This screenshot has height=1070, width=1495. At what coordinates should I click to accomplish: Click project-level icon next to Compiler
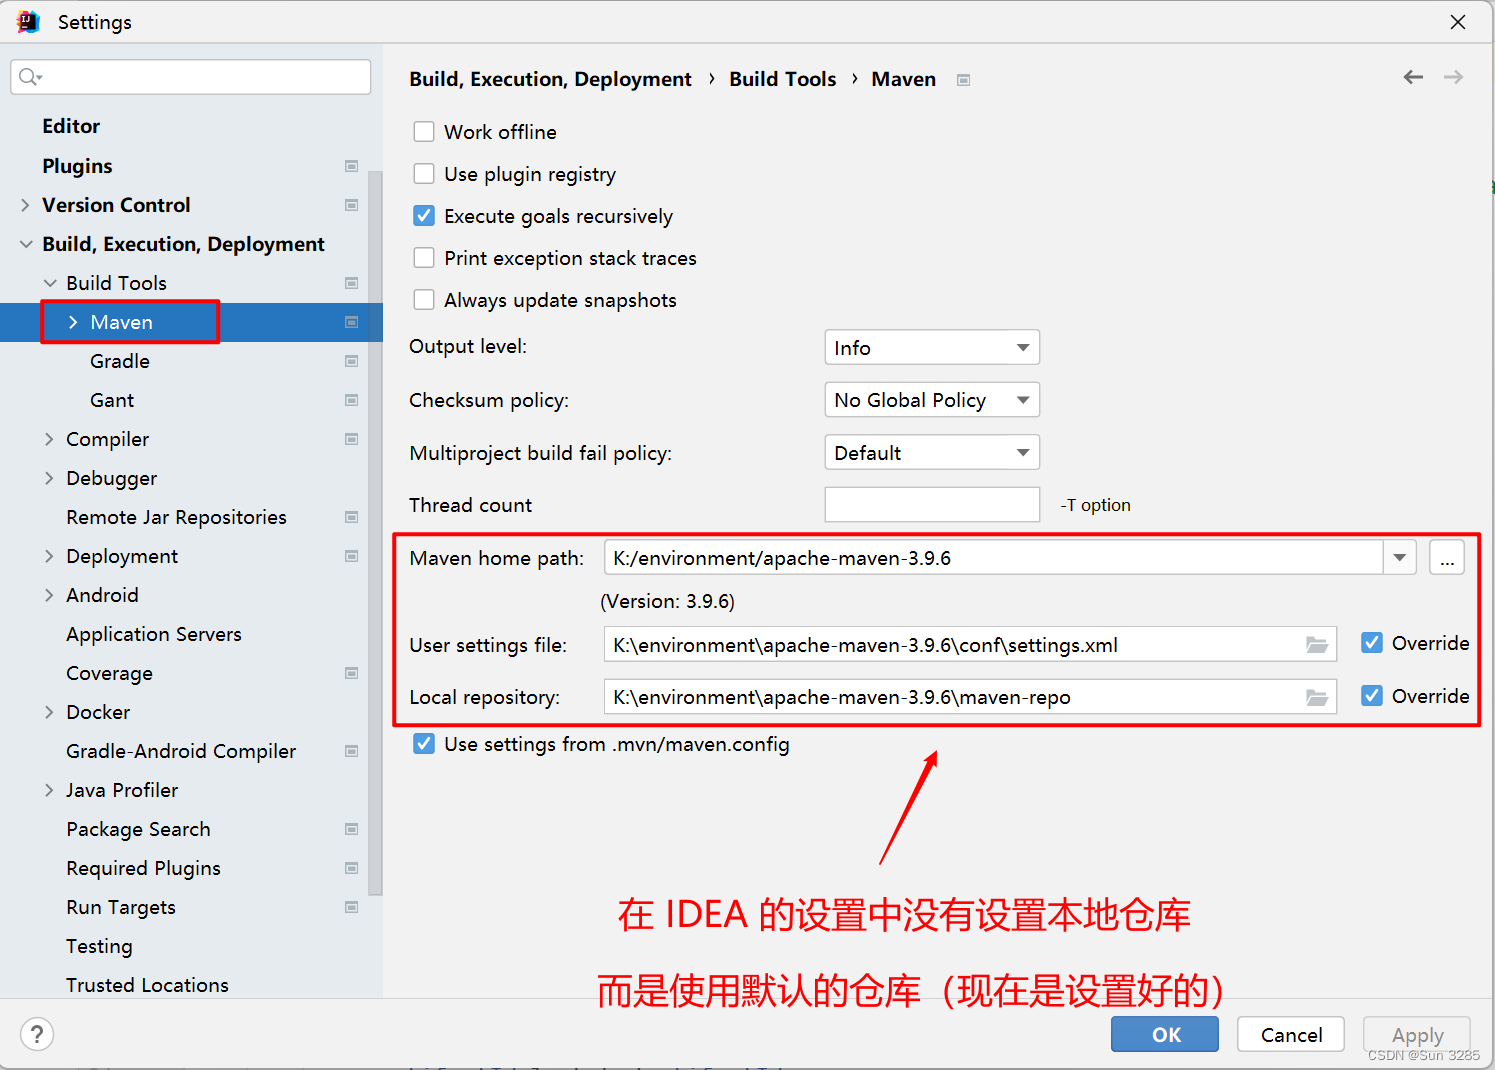point(352,439)
